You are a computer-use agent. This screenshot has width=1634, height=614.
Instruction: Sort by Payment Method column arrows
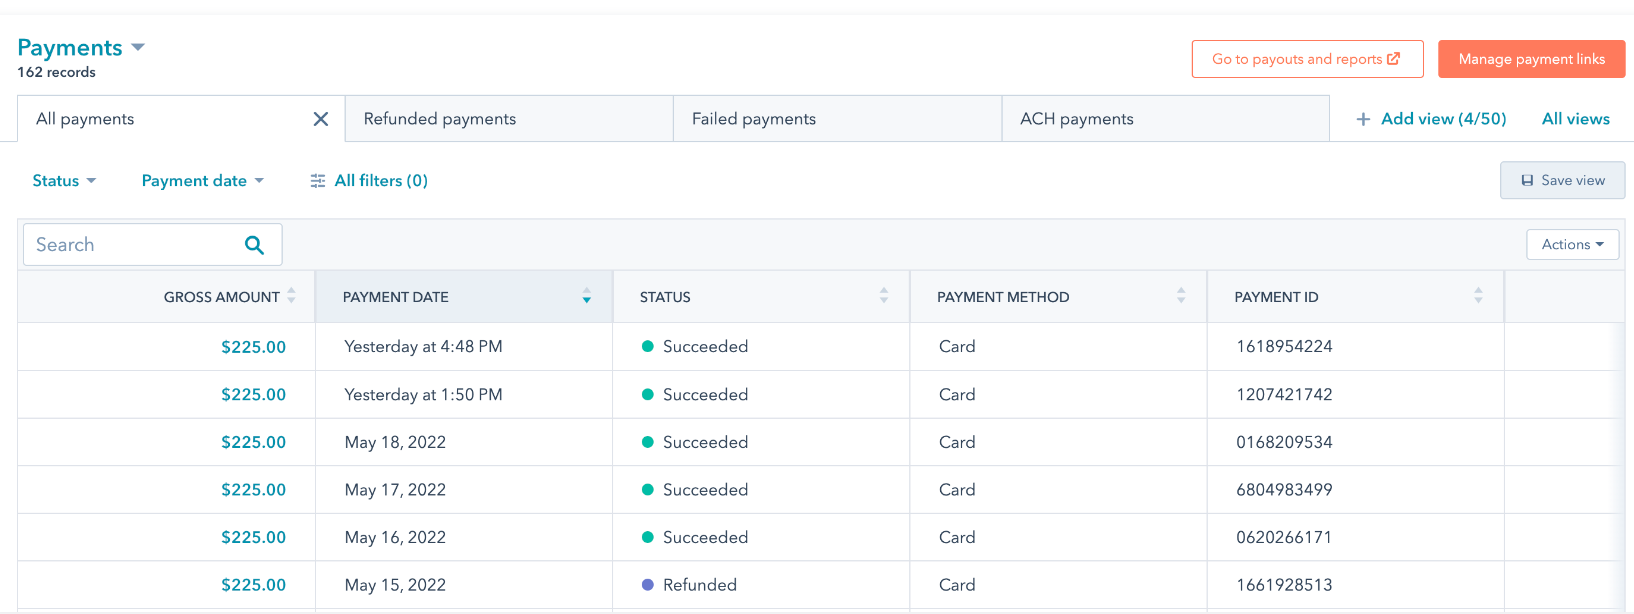1181,296
